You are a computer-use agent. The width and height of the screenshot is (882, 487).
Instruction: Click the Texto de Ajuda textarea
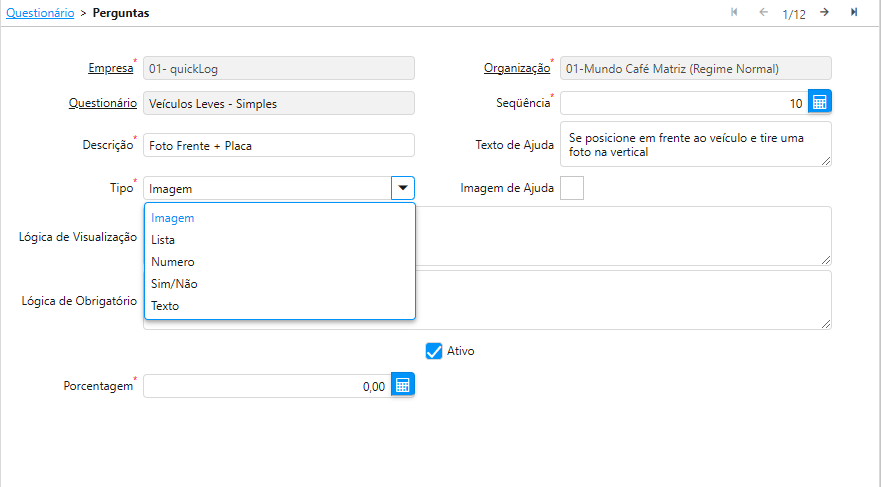695,144
